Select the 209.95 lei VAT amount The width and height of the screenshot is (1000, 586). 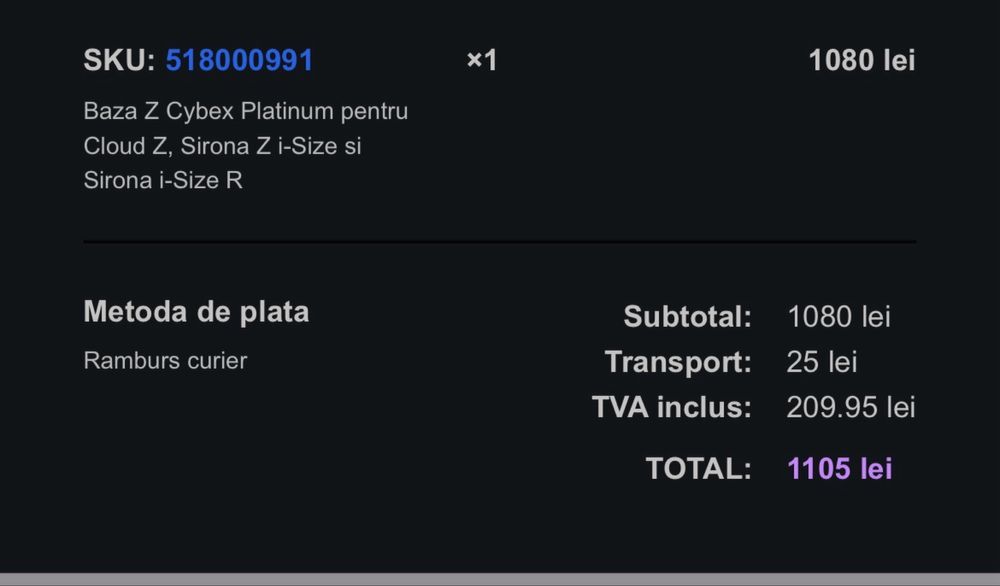[x=851, y=407]
